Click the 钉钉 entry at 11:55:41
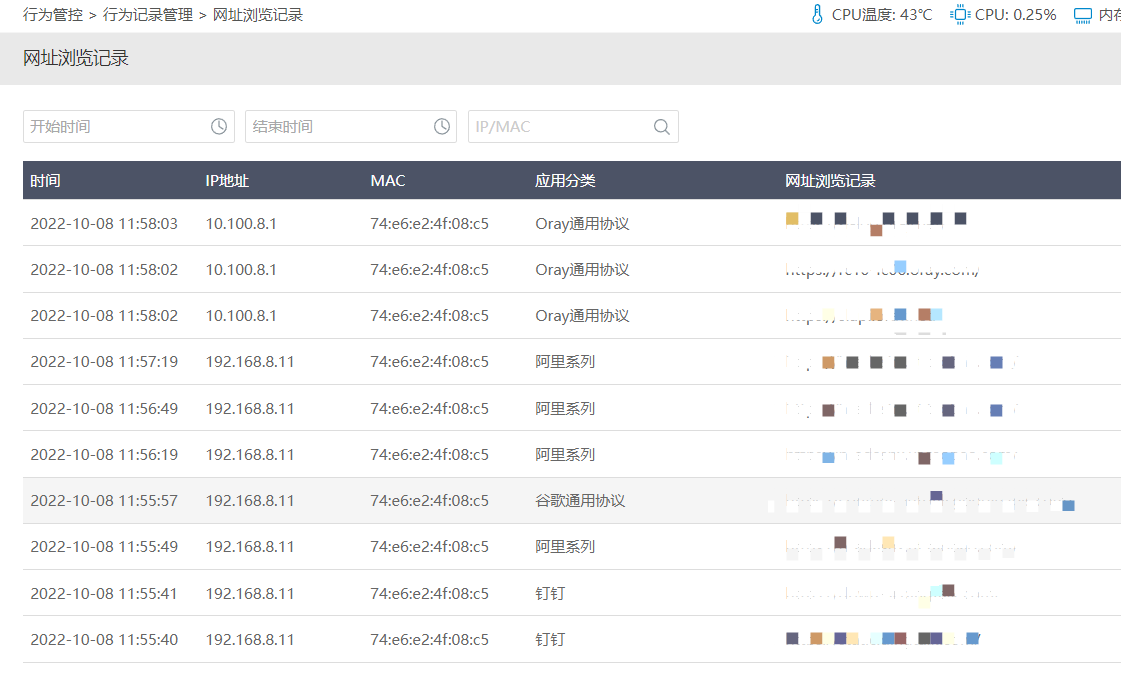This screenshot has height=680, width=1121. (550, 593)
